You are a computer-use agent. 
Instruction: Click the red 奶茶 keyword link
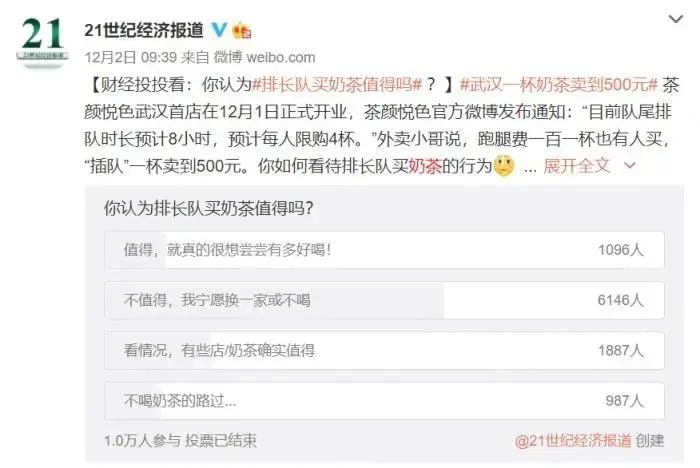(x=425, y=166)
